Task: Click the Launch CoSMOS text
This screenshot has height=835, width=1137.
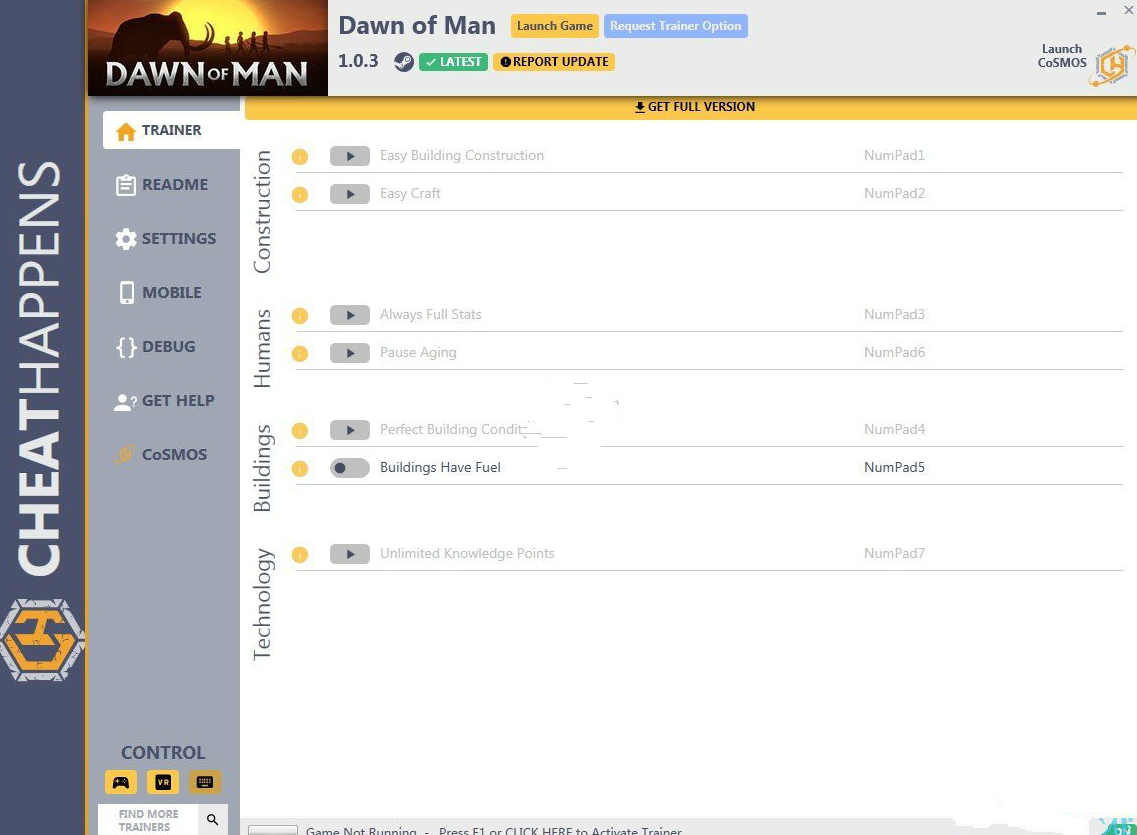Action: (x=1062, y=56)
